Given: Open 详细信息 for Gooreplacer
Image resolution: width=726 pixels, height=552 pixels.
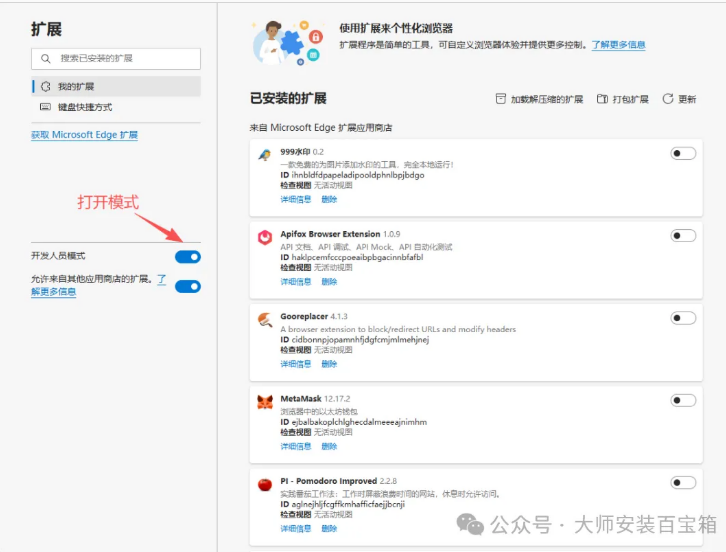Looking at the screenshot, I should coord(296,364).
